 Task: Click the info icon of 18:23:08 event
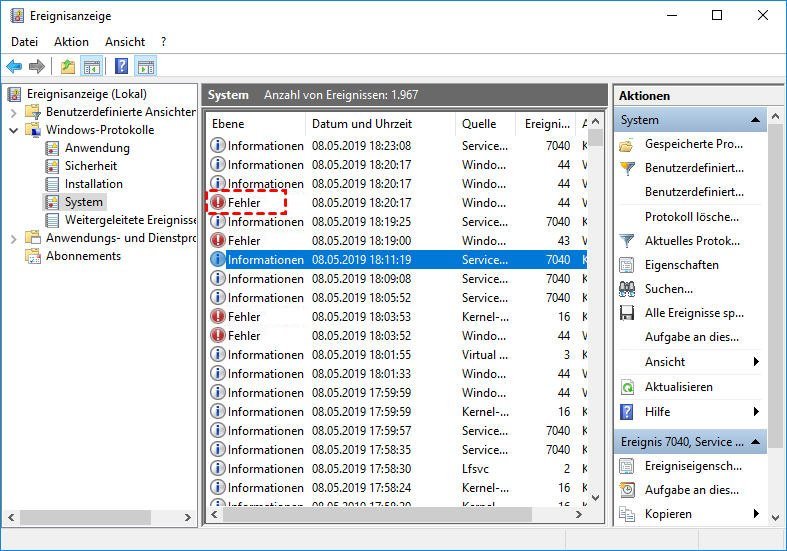[x=218, y=146]
